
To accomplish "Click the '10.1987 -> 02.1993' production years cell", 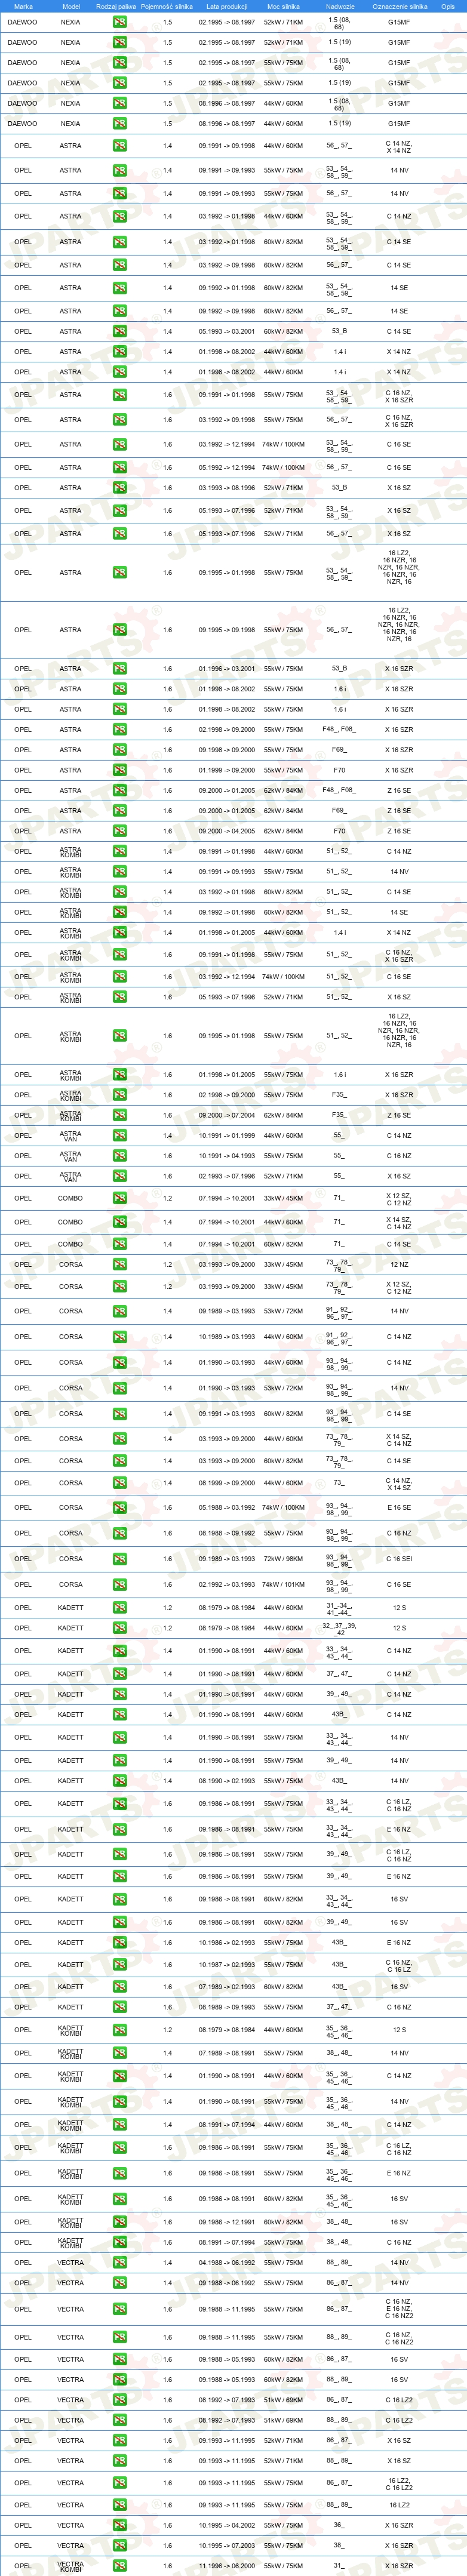I will click(x=226, y=1965).
